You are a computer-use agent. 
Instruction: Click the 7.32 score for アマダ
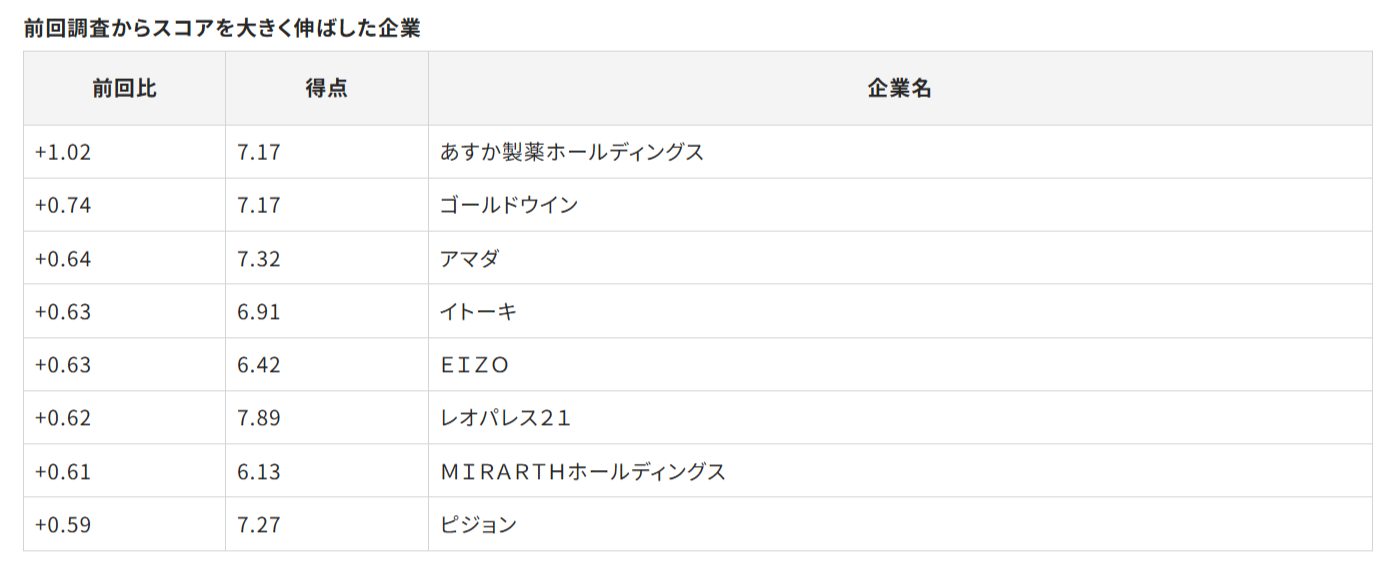[x=259, y=259]
